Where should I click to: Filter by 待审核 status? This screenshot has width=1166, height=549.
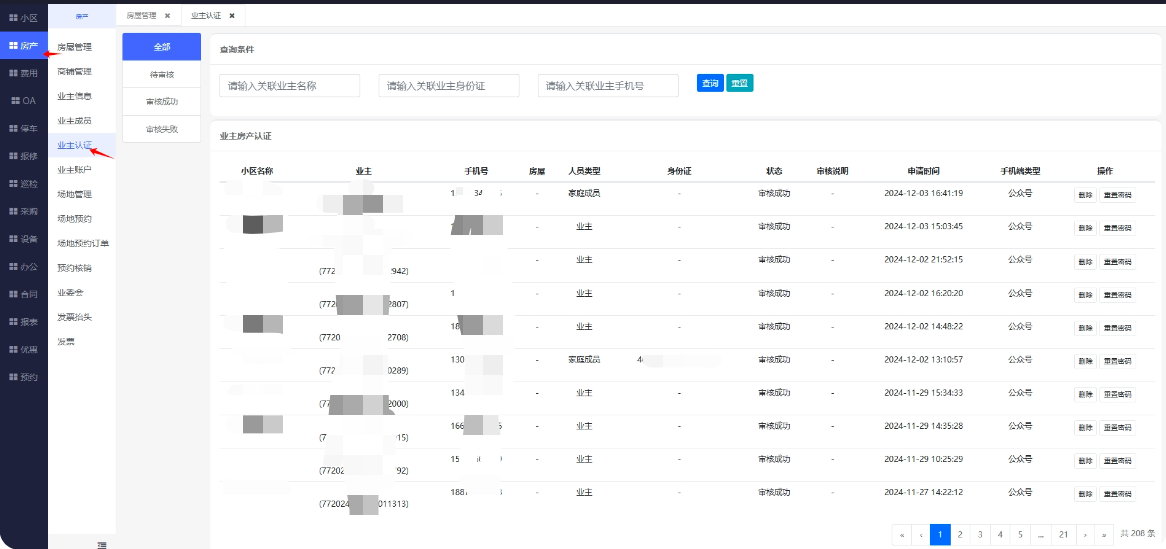pyautogui.click(x=161, y=74)
